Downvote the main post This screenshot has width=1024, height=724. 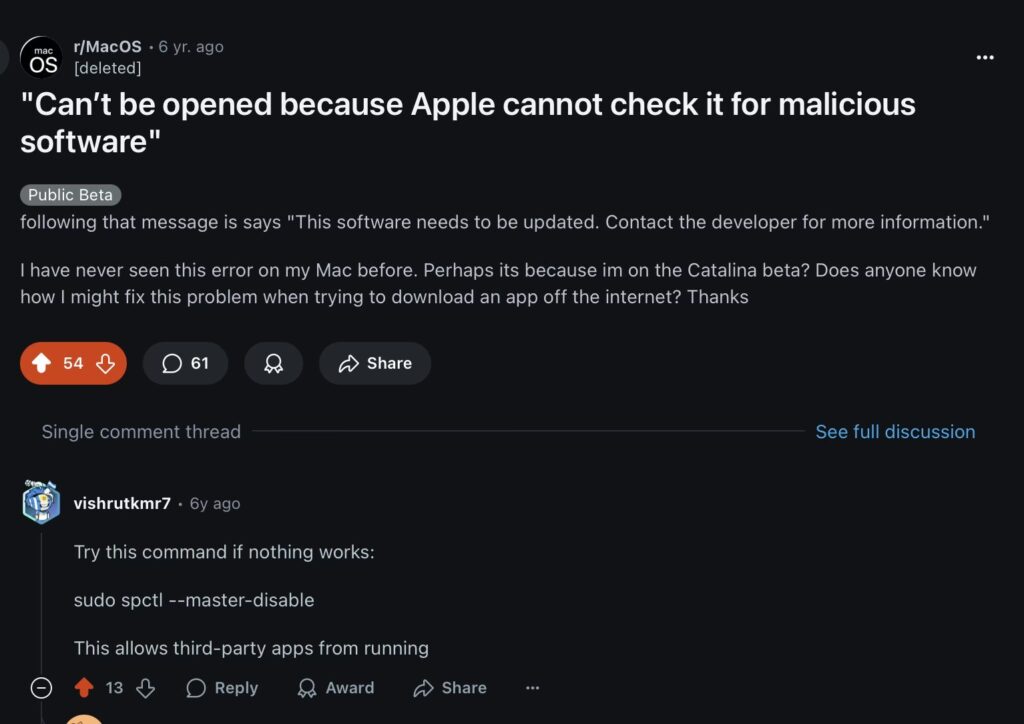(105, 364)
